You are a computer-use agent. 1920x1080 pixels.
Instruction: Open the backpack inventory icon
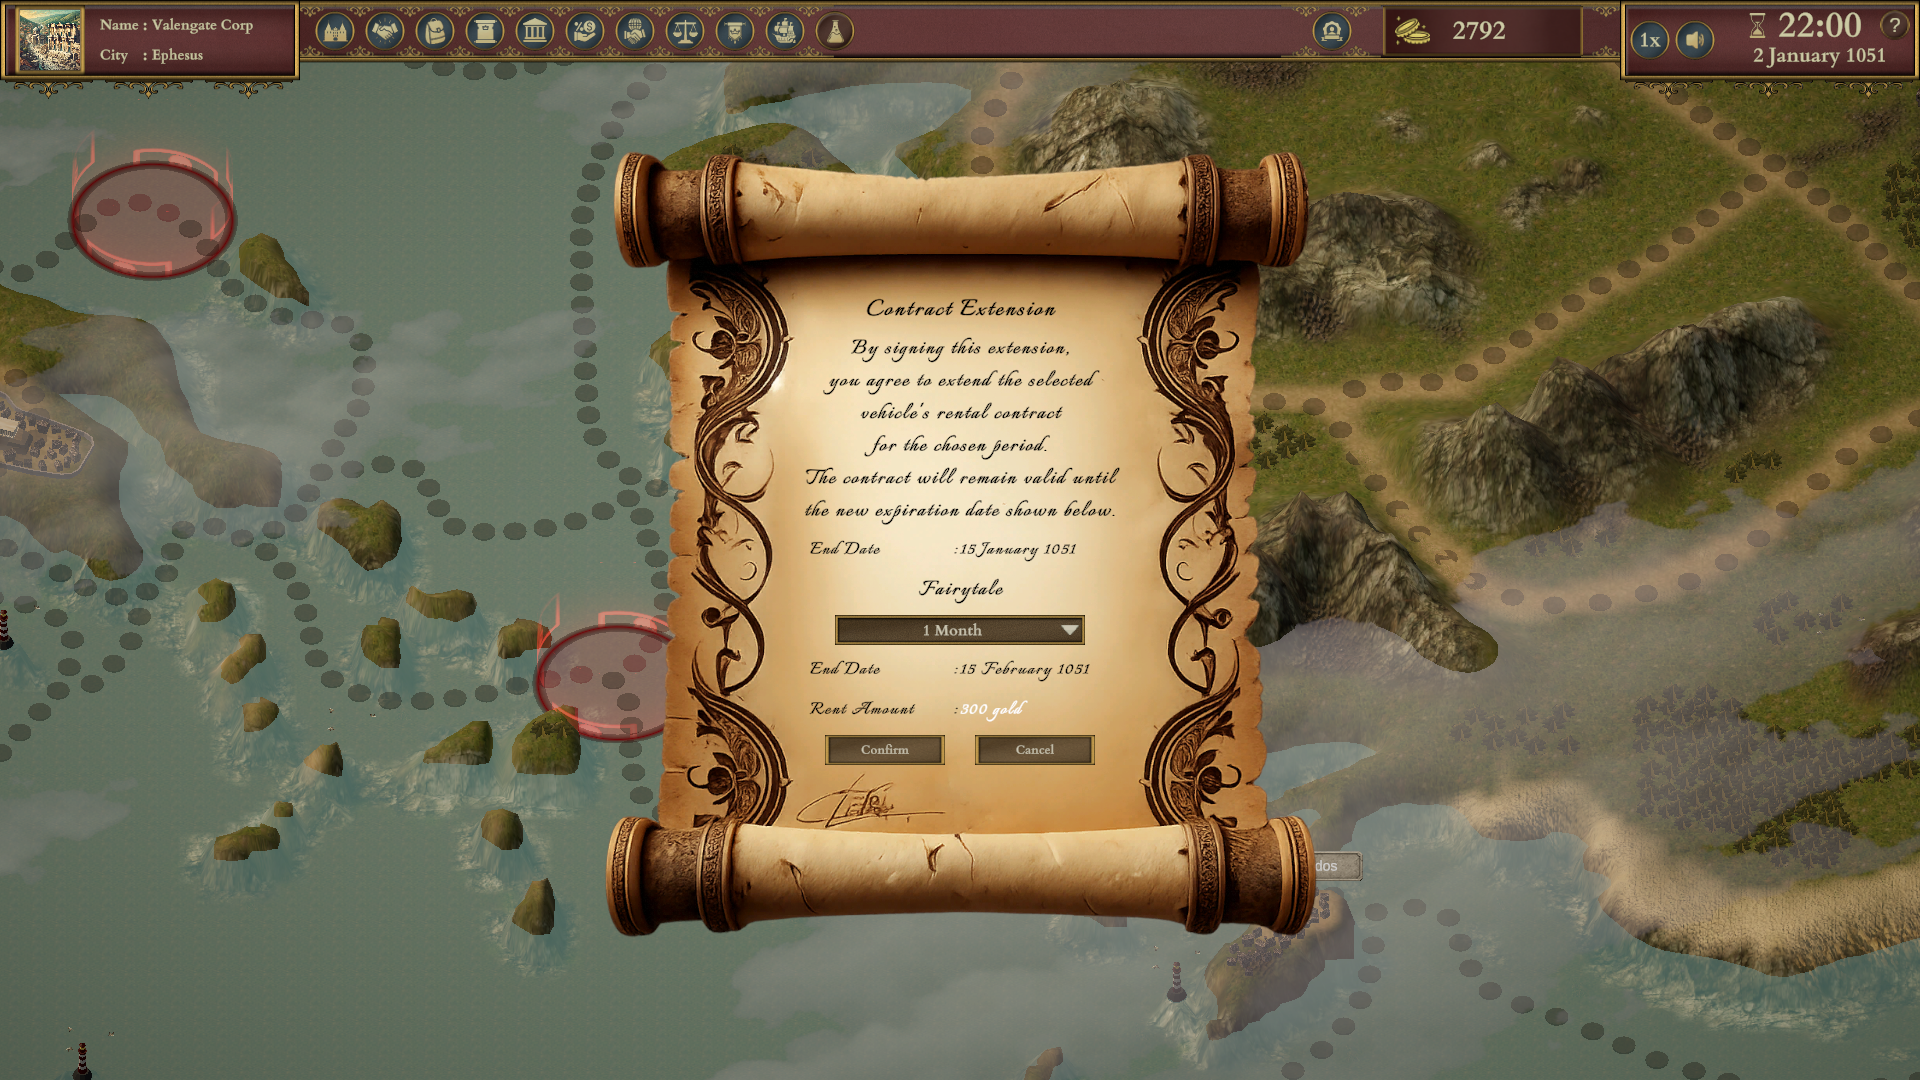pos(435,32)
